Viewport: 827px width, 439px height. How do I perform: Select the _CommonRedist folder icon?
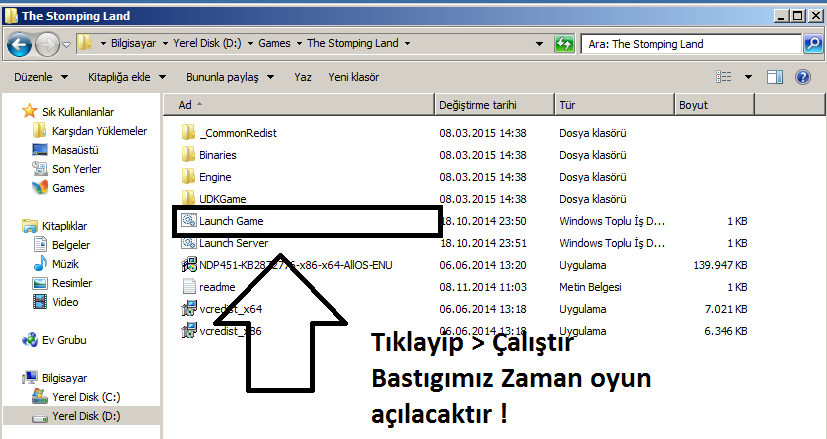click(188, 132)
